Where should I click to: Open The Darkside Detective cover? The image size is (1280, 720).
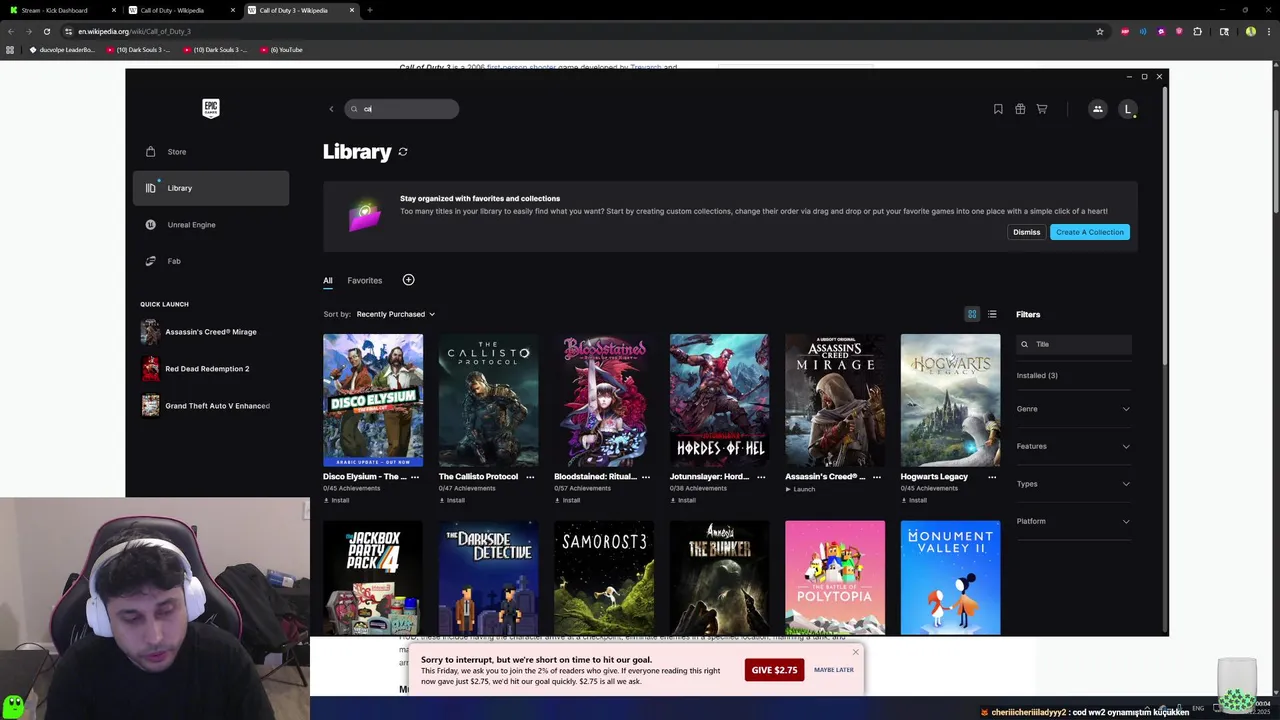tap(488, 578)
